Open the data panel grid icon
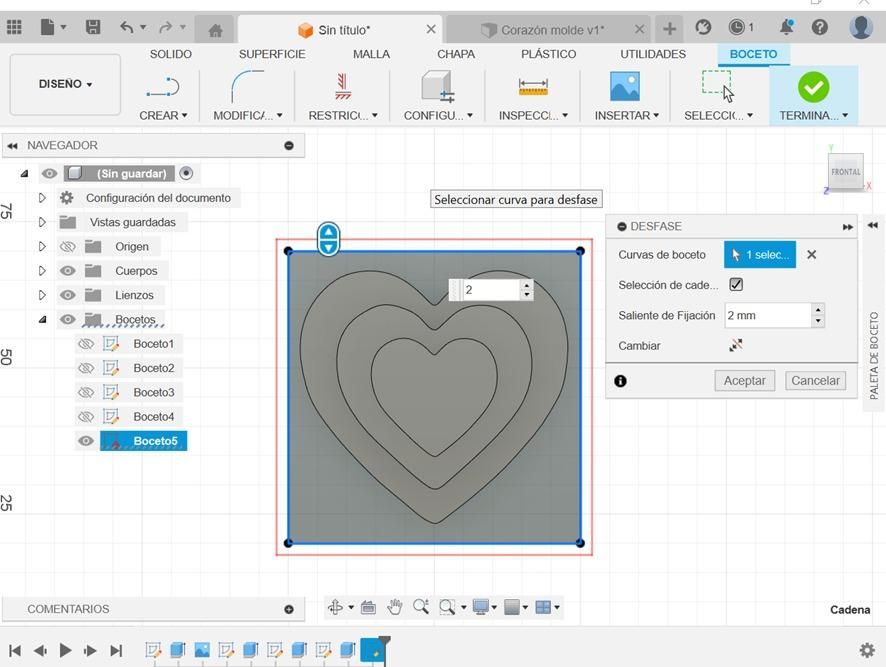Viewport: 886px width, 667px height. [x=14, y=27]
